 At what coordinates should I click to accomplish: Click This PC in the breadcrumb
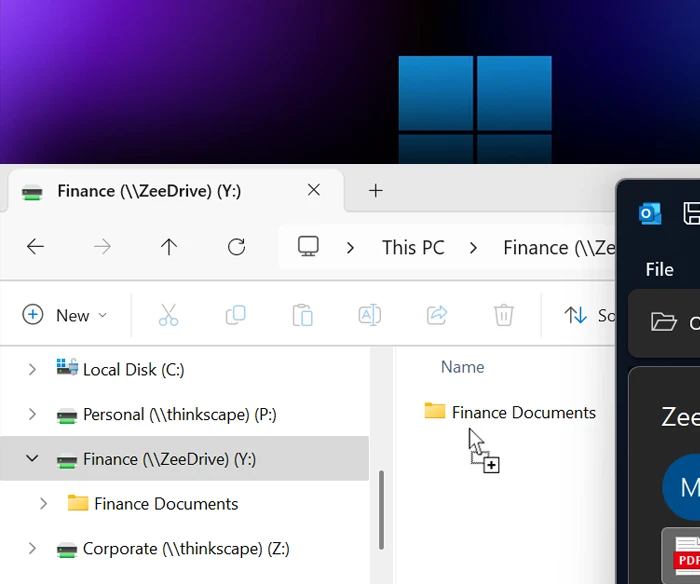point(413,247)
